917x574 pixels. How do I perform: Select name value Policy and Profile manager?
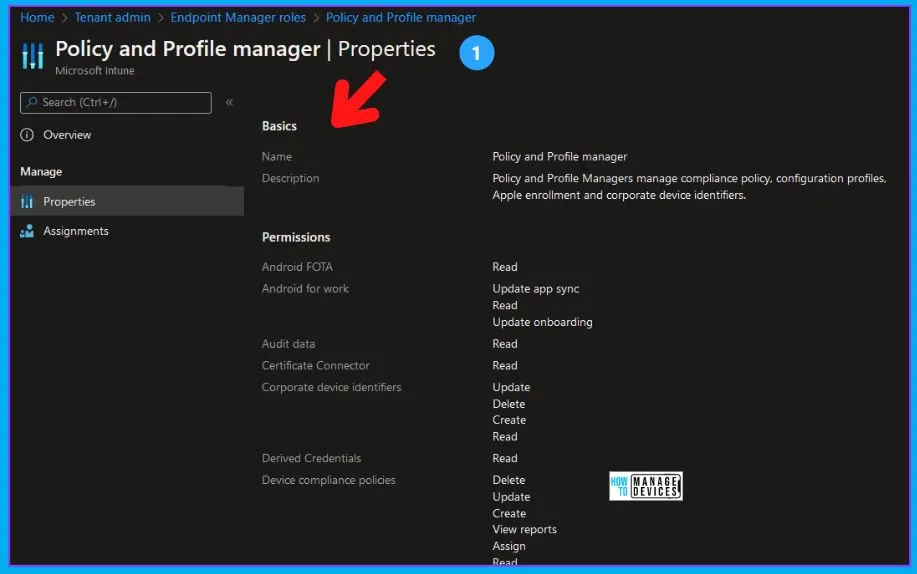560,157
